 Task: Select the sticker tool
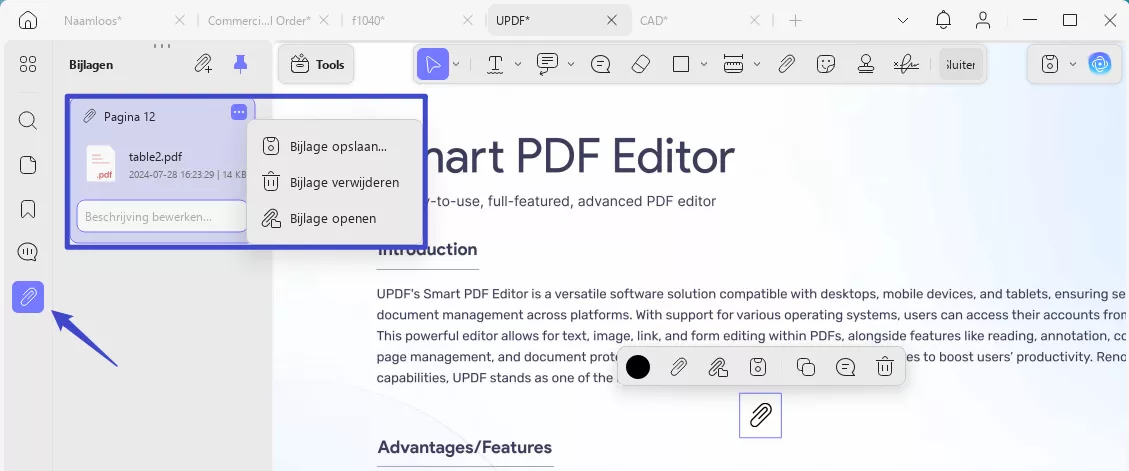pos(826,64)
